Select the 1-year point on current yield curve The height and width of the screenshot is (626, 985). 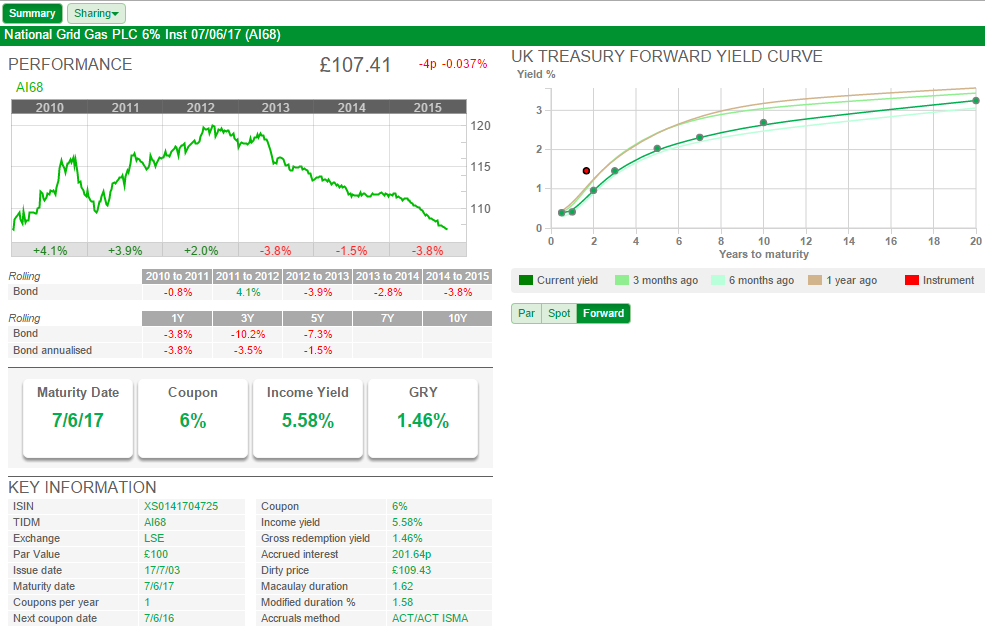[572, 212]
